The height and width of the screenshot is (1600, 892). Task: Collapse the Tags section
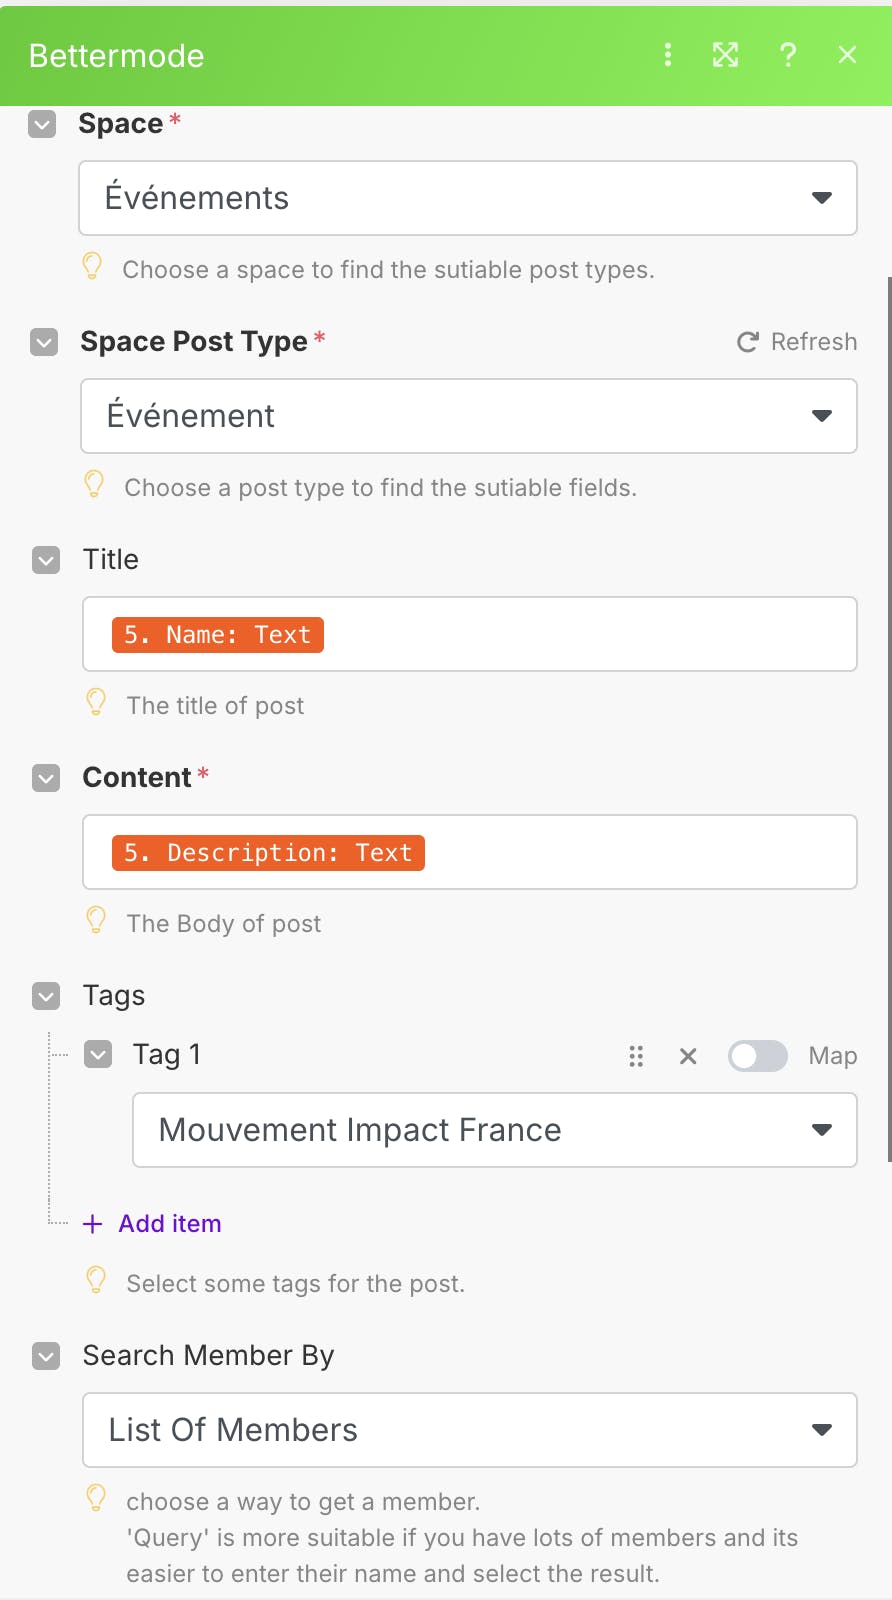coord(46,996)
